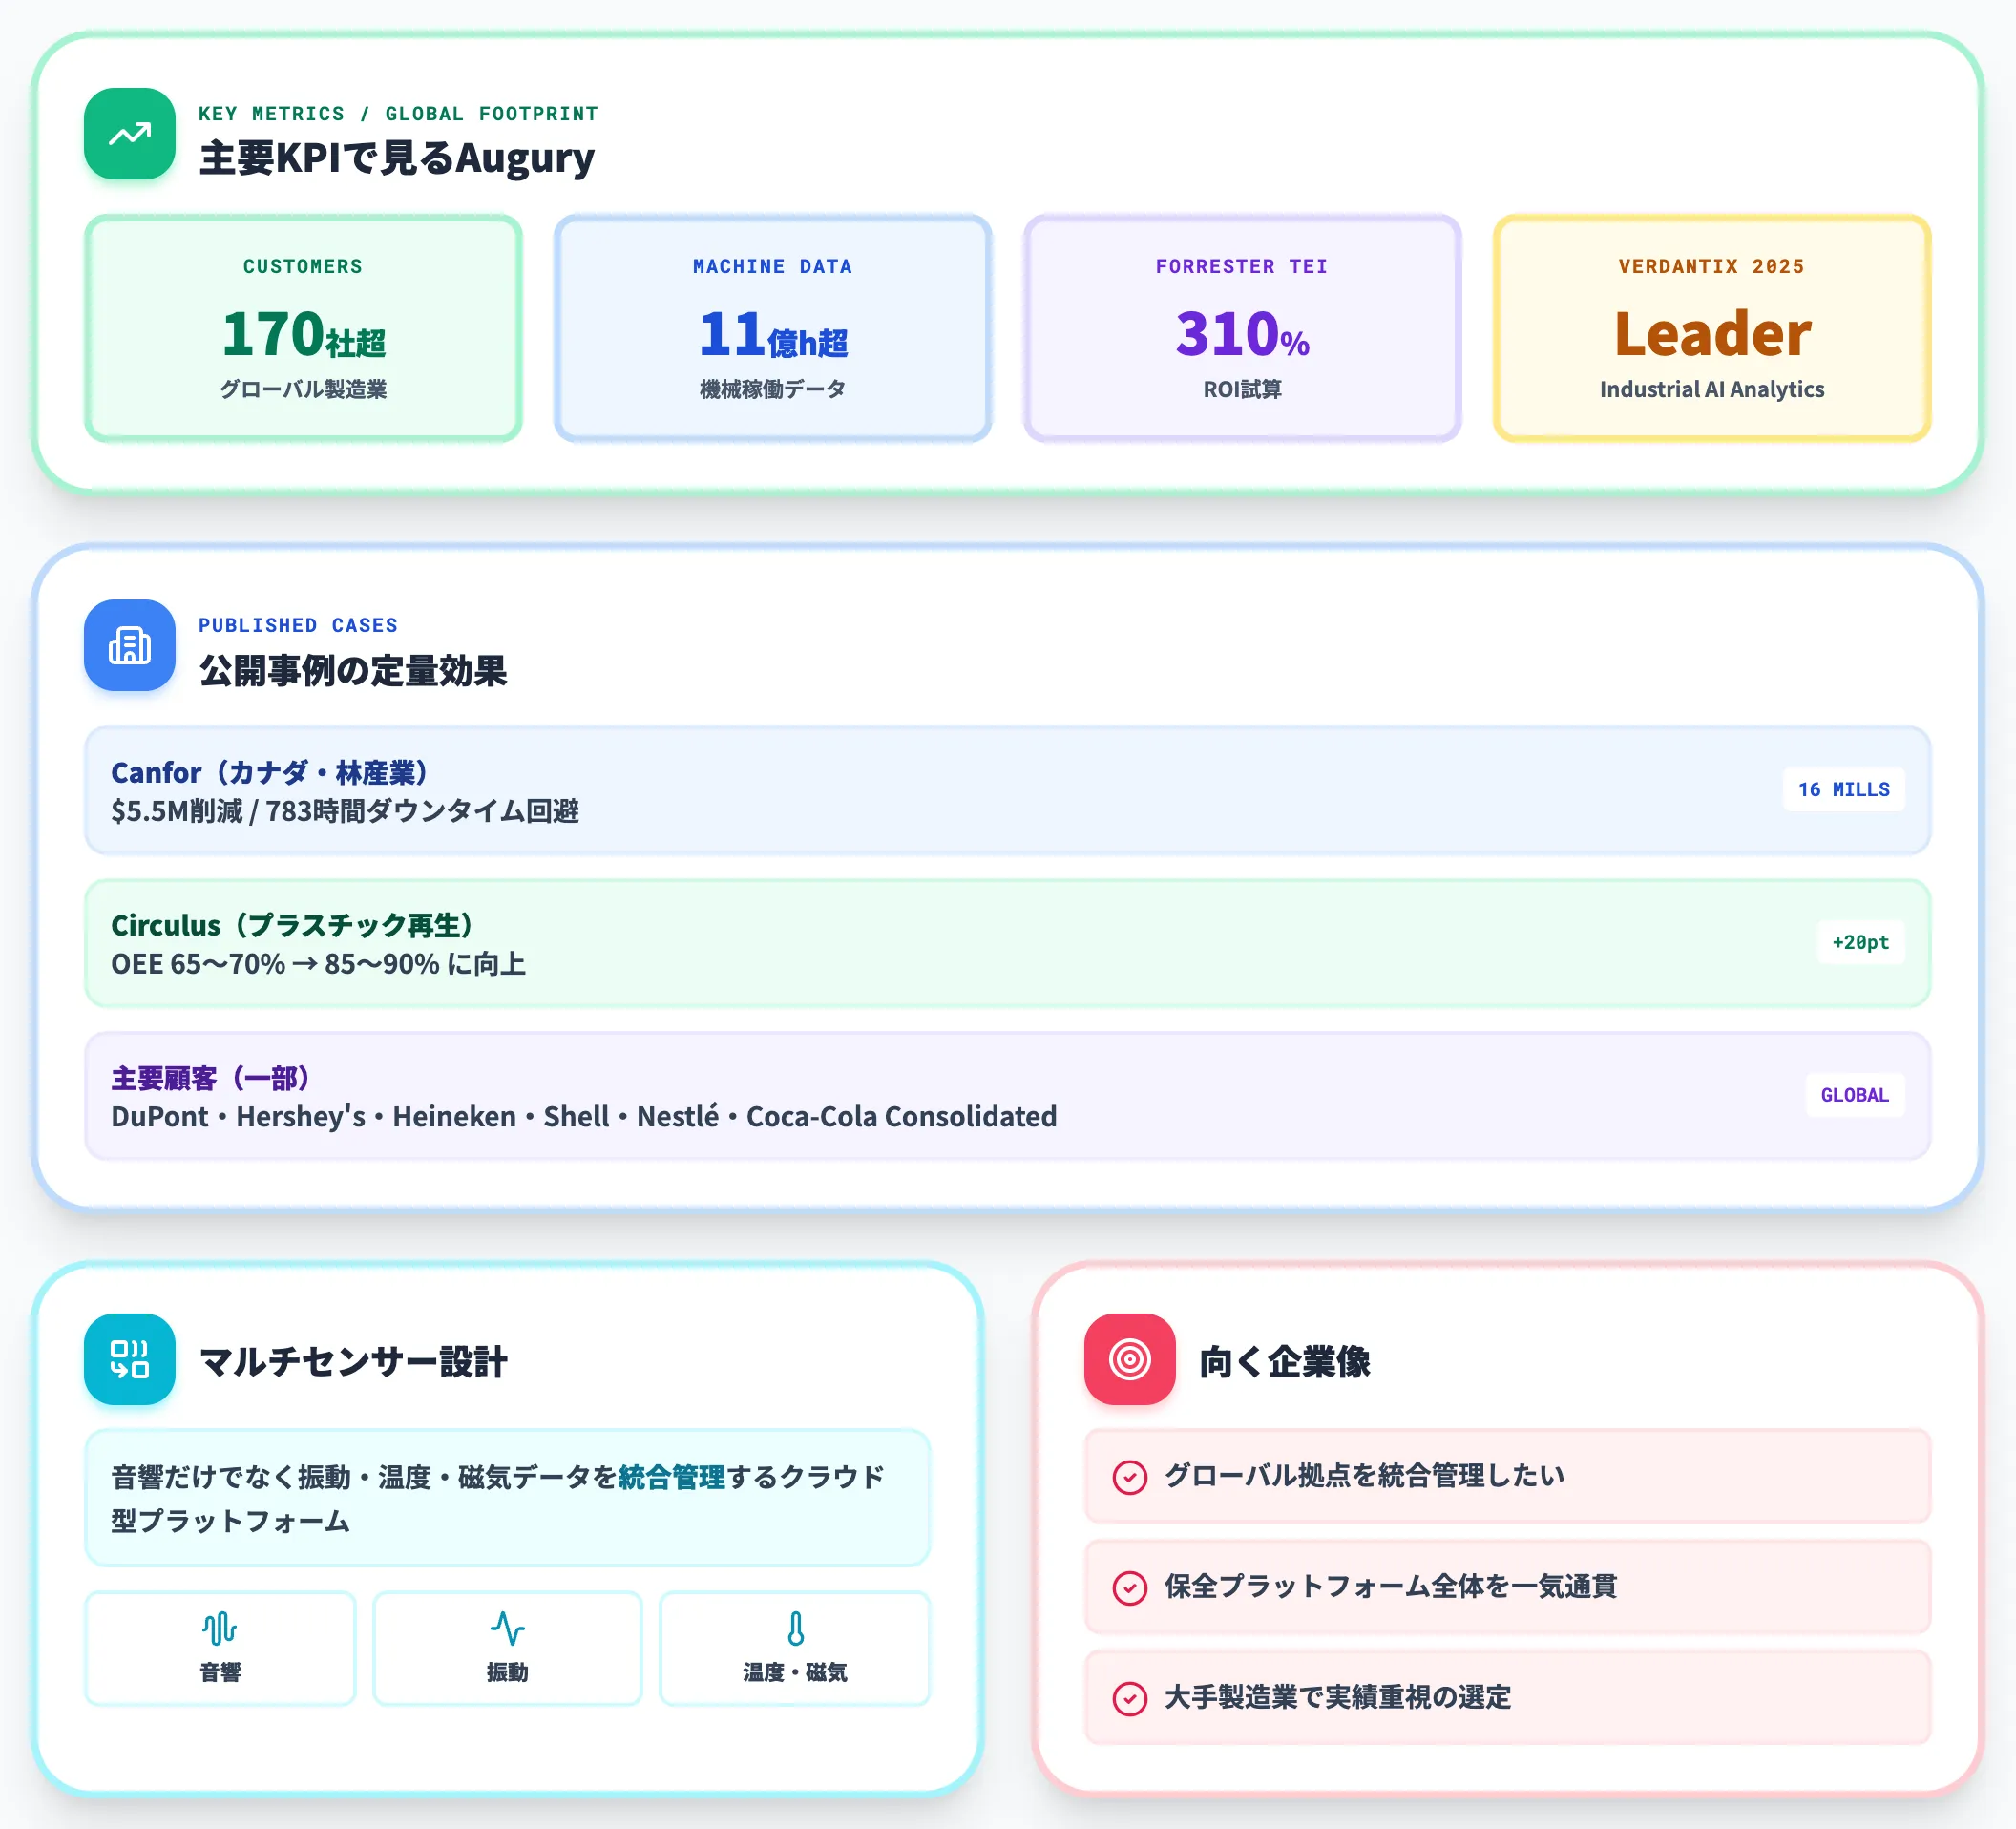Screen dimensions: 2016x1829
Task: Click the GLOBAL badge
Action: click(1855, 1095)
